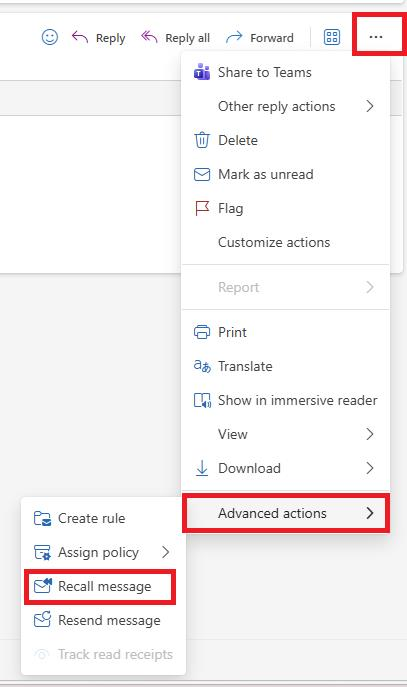Open the apps grid icon

[332, 37]
